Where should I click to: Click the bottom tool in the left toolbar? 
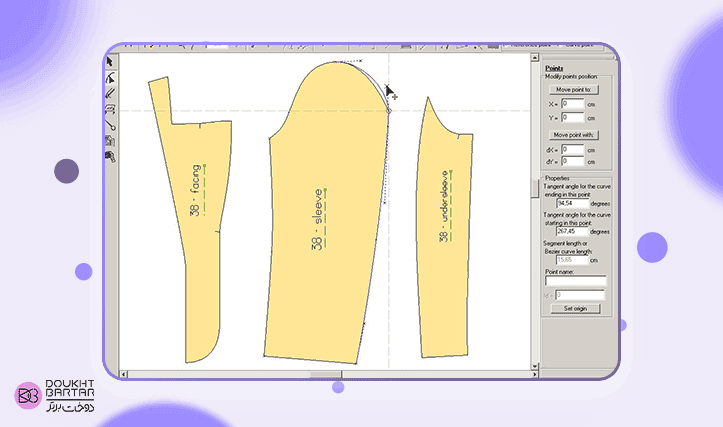[110, 157]
